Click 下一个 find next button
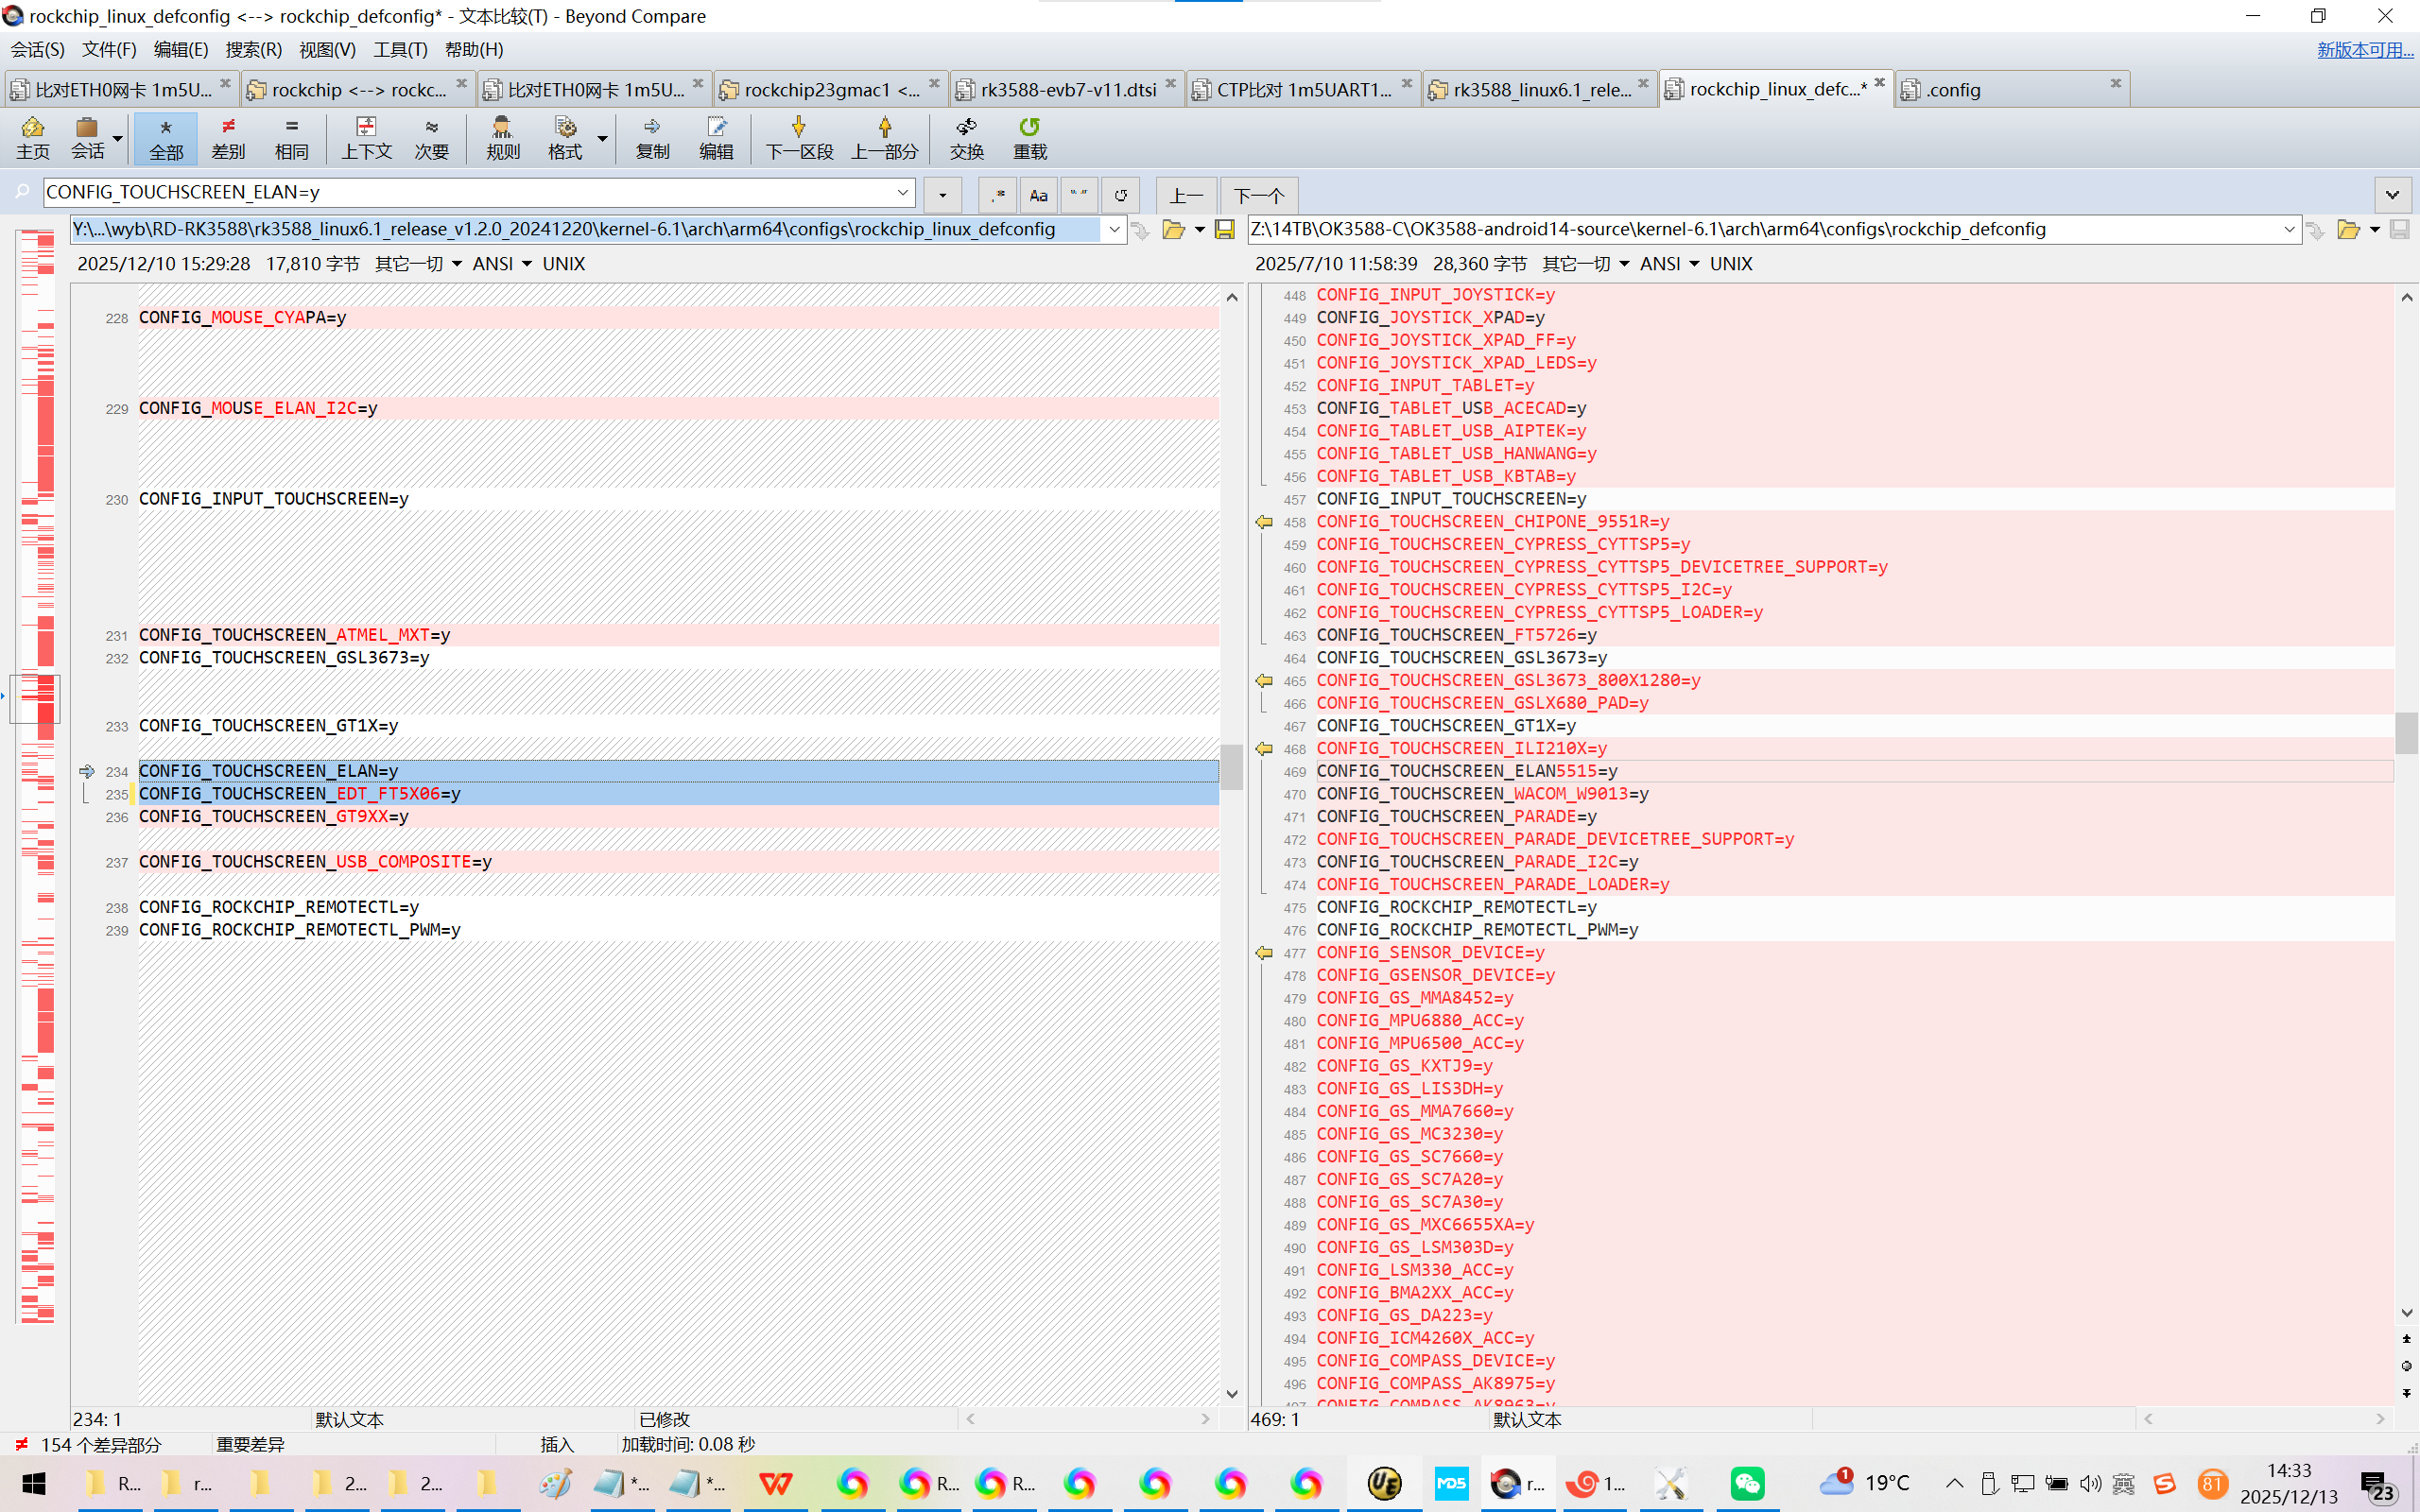Viewport: 2420px width, 1512px height. click(x=1258, y=195)
